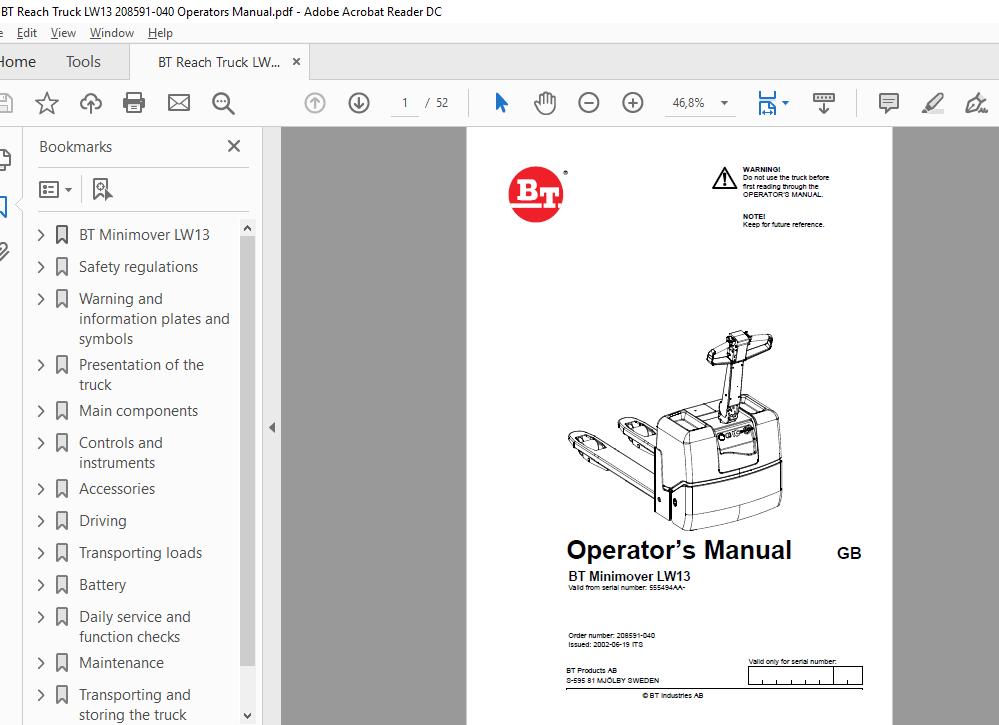Expand Accessories bookmark
999x725 pixels.
pyautogui.click(x=41, y=489)
